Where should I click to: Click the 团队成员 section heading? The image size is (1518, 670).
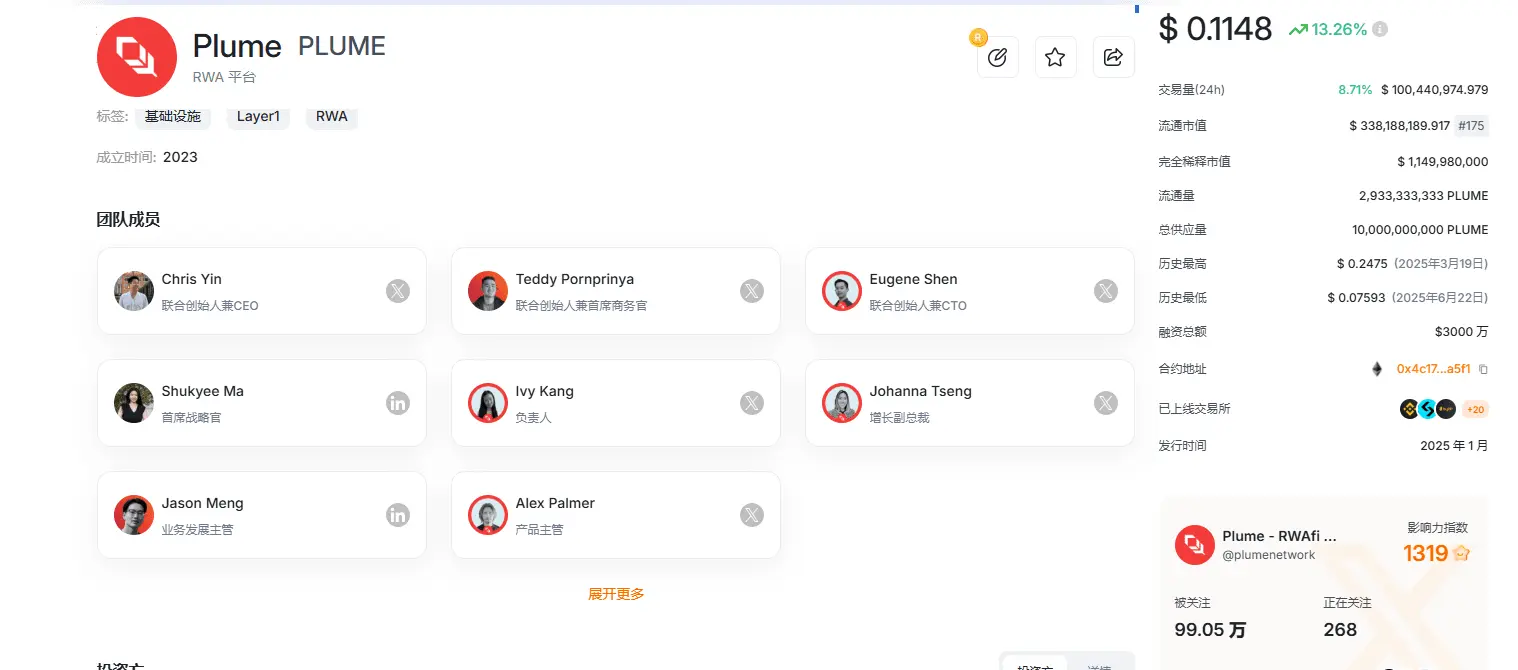click(x=128, y=220)
